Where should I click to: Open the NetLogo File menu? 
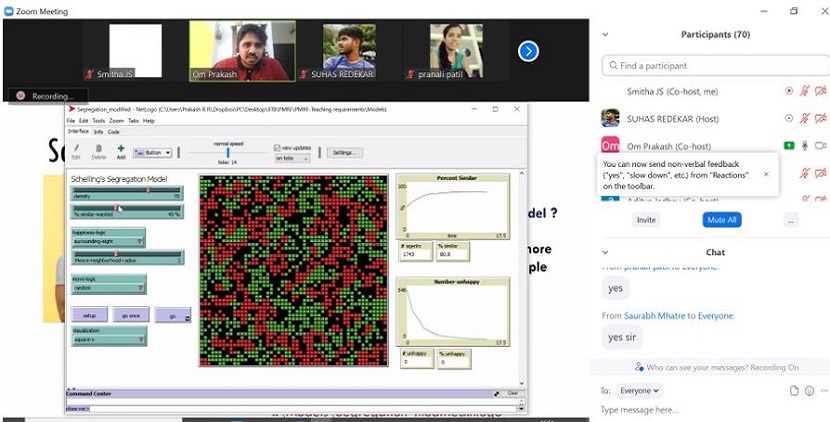70,121
